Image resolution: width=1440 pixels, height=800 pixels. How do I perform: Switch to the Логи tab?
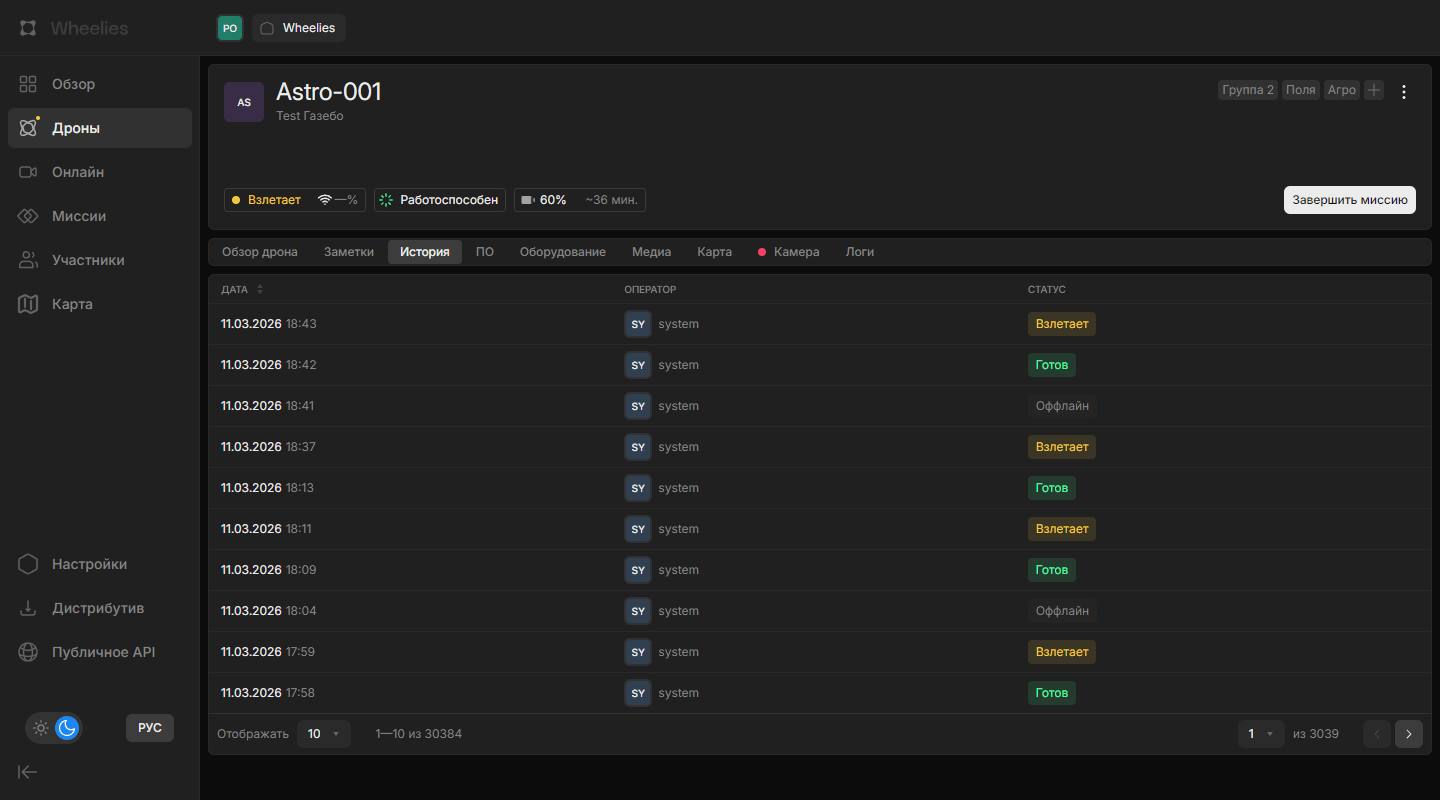(860, 252)
